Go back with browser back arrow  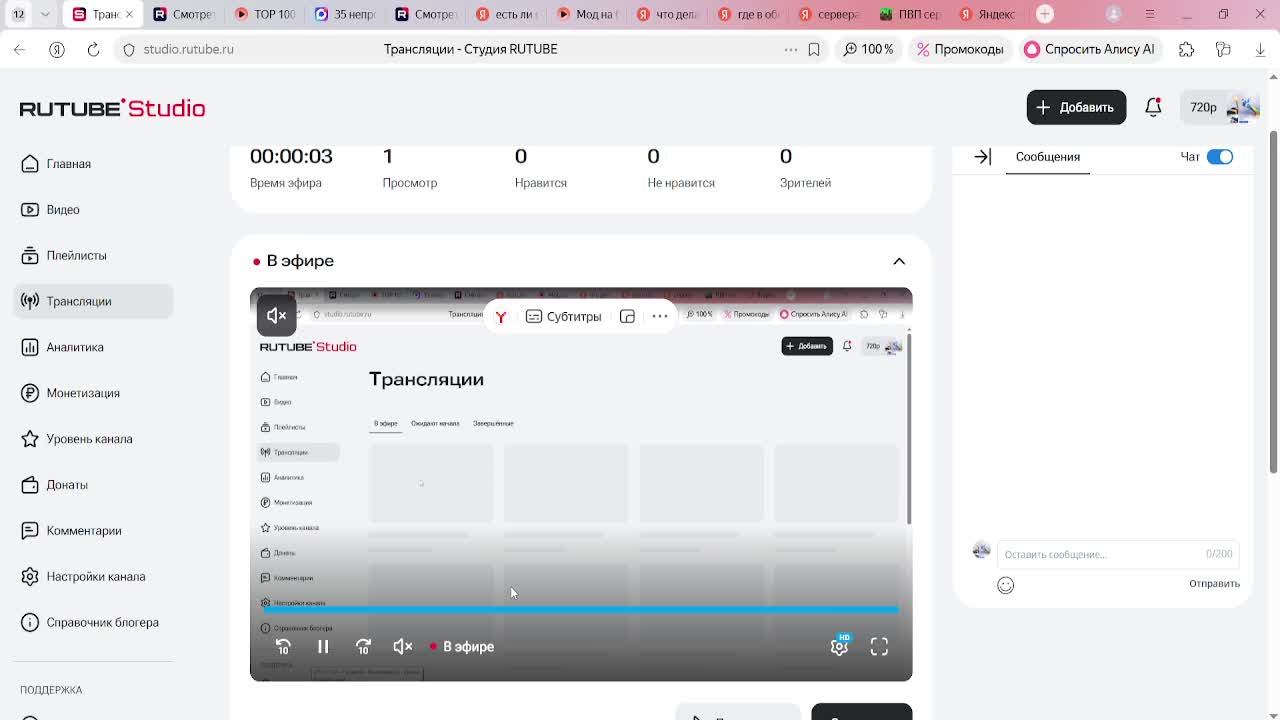click(x=20, y=49)
